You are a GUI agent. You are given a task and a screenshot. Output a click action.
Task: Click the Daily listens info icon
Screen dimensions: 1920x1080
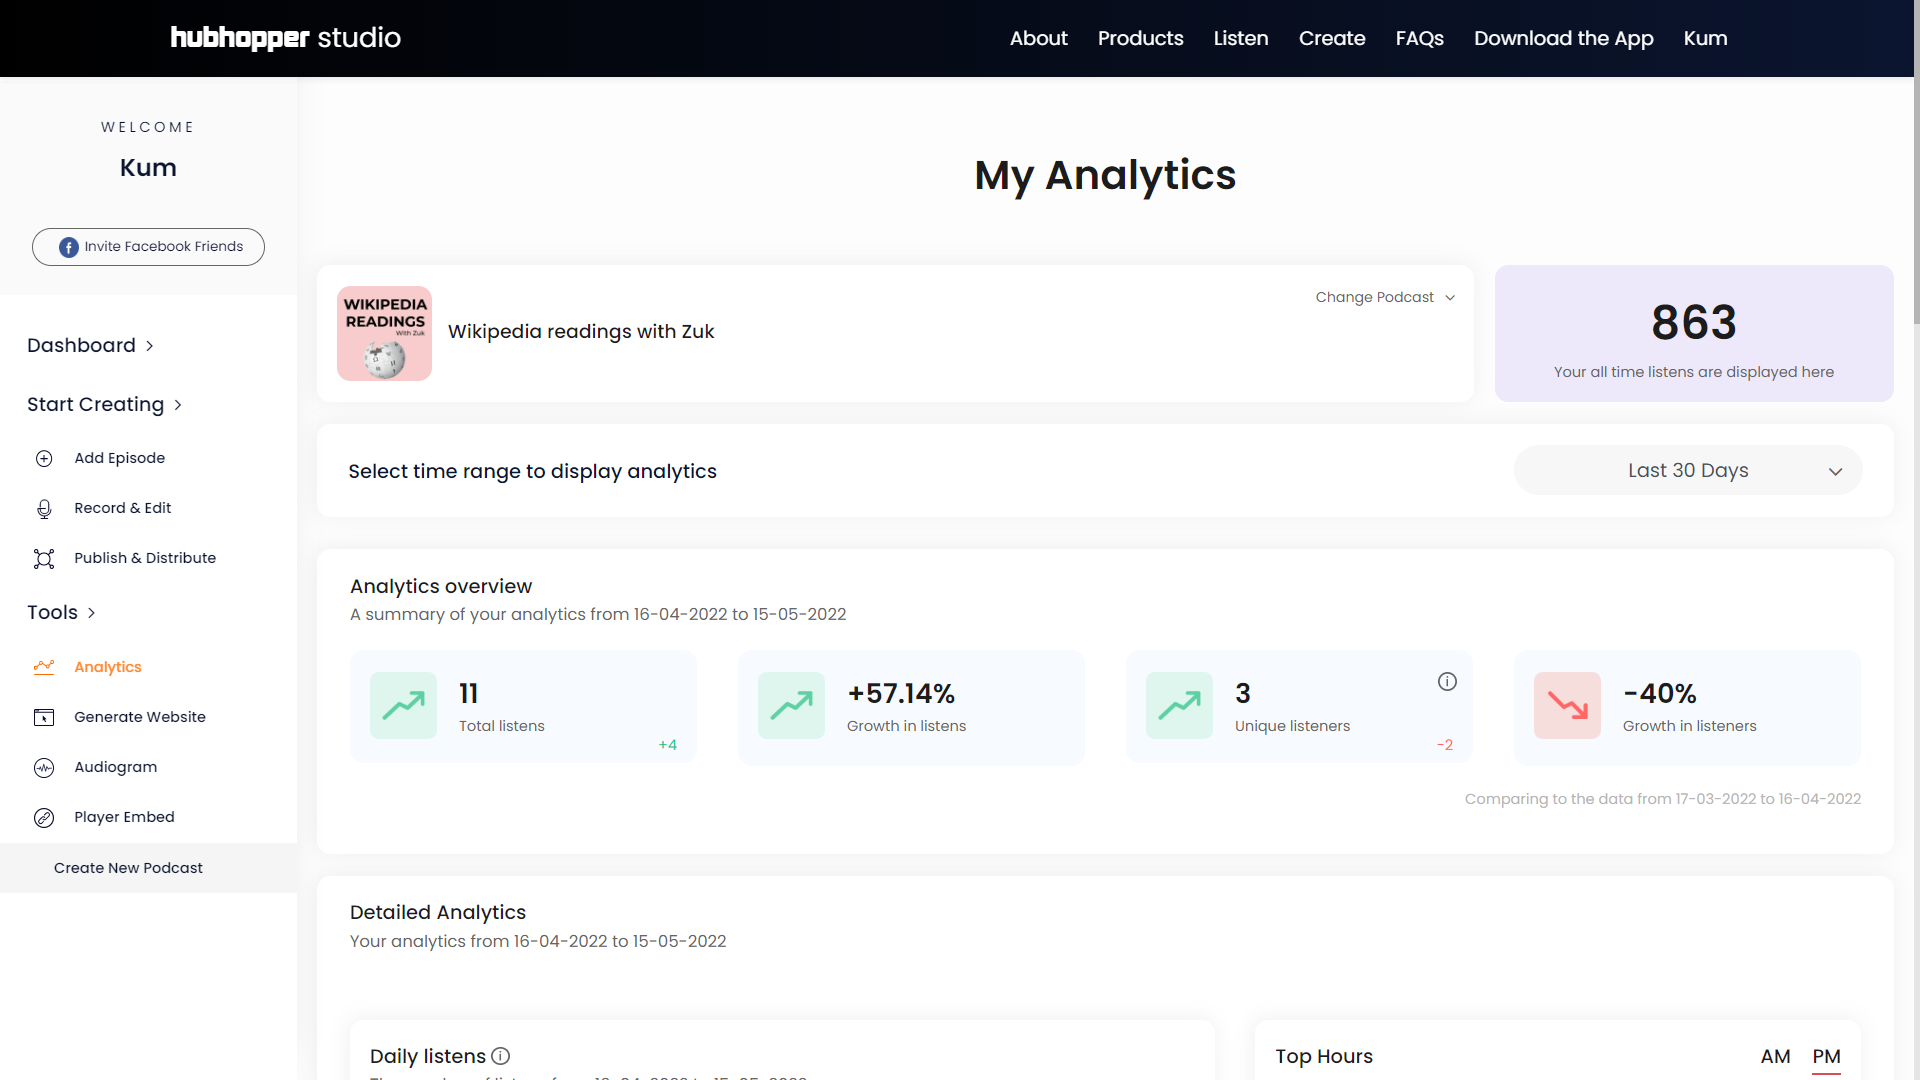click(499, 1056)
